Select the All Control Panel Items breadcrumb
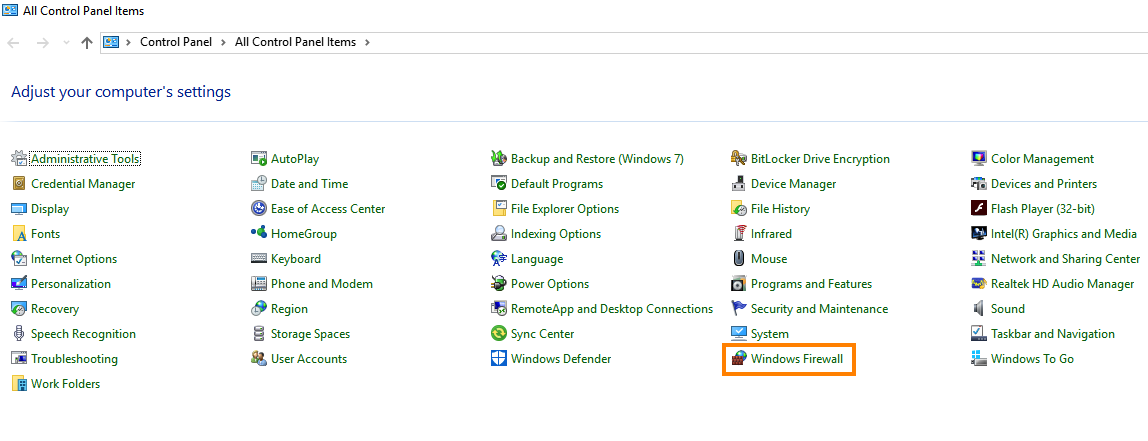The width and height of the screenshot is (1148, 441). click(x=295, y=42)
